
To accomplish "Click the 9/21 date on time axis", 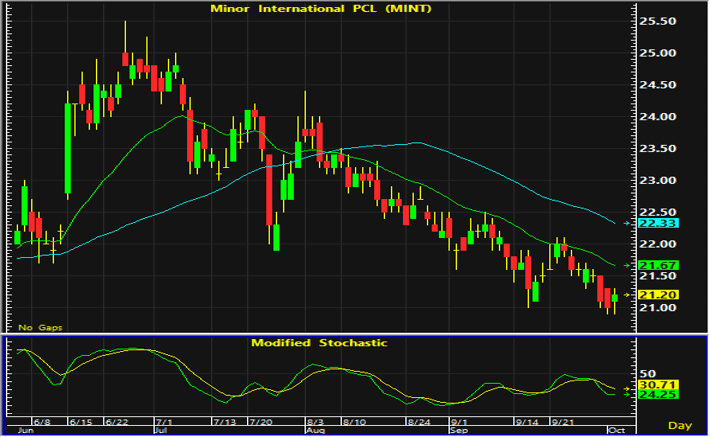I will (562, 422).
